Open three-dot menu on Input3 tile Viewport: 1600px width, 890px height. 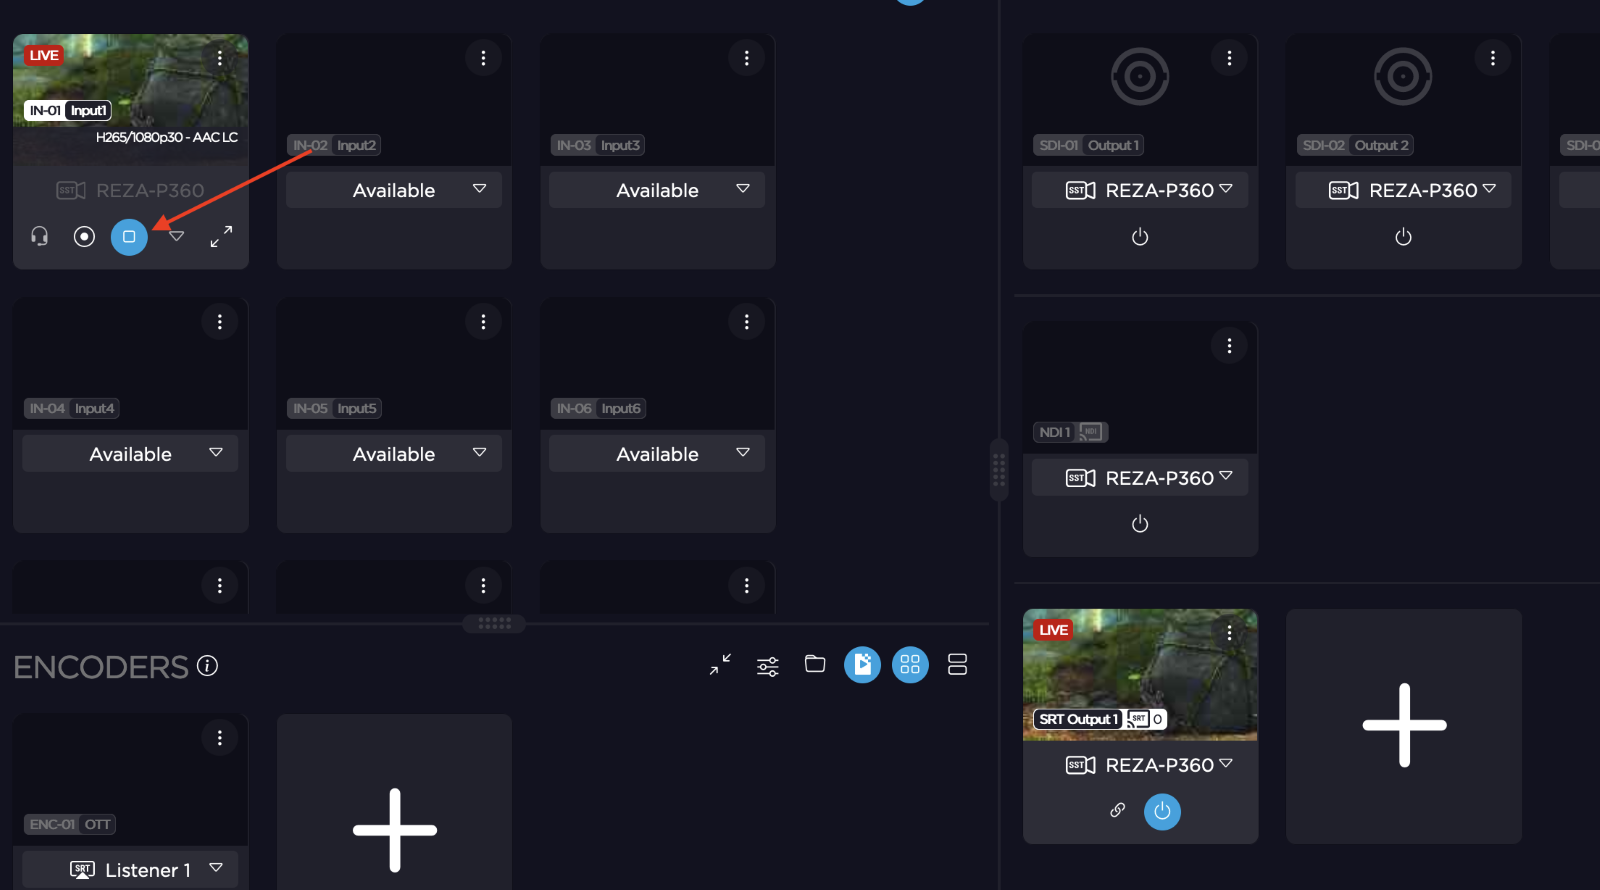[747, 58]
